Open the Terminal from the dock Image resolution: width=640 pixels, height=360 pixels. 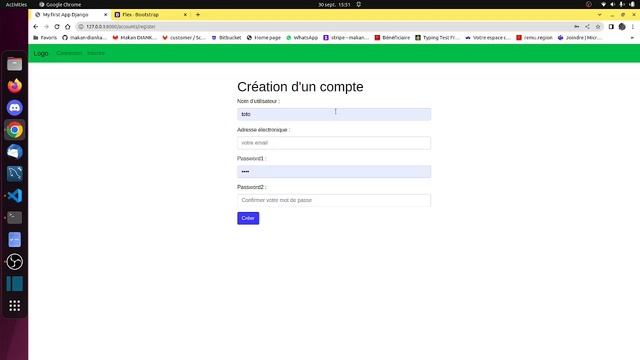(14, 218)
